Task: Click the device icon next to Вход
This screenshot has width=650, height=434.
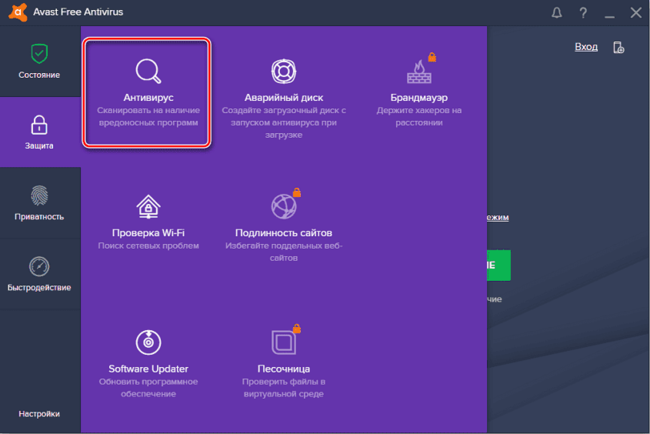Action: tap(618, 47)
